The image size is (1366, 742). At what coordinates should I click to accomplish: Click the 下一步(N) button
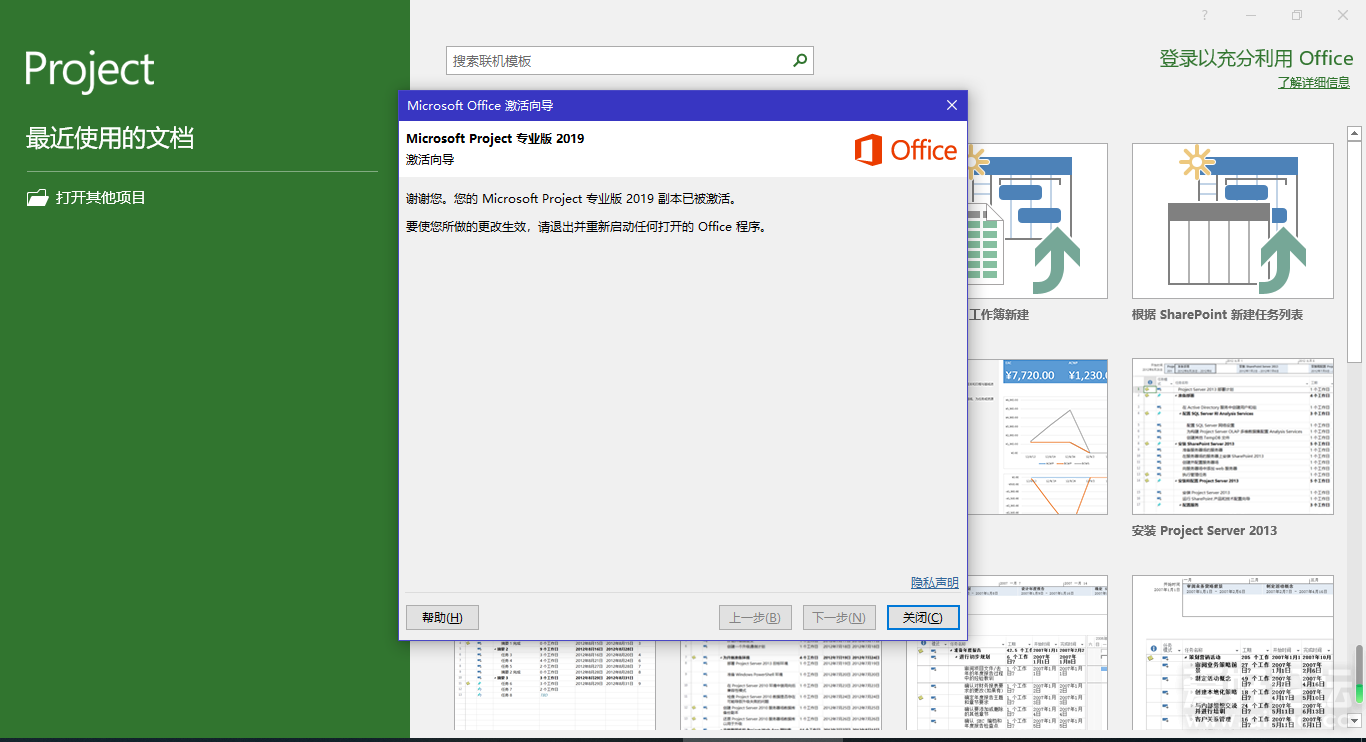pos(840,618)
